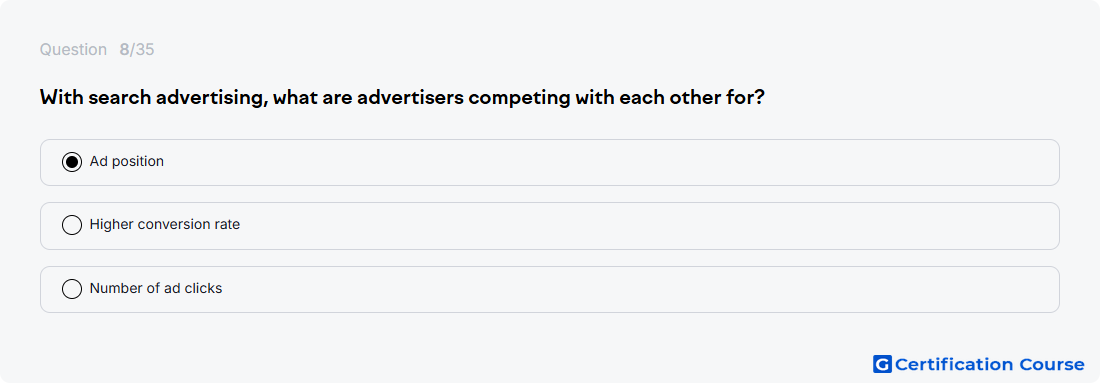
Task: Click the Higher conversion rate label text
Action: (x=165, y=224)
